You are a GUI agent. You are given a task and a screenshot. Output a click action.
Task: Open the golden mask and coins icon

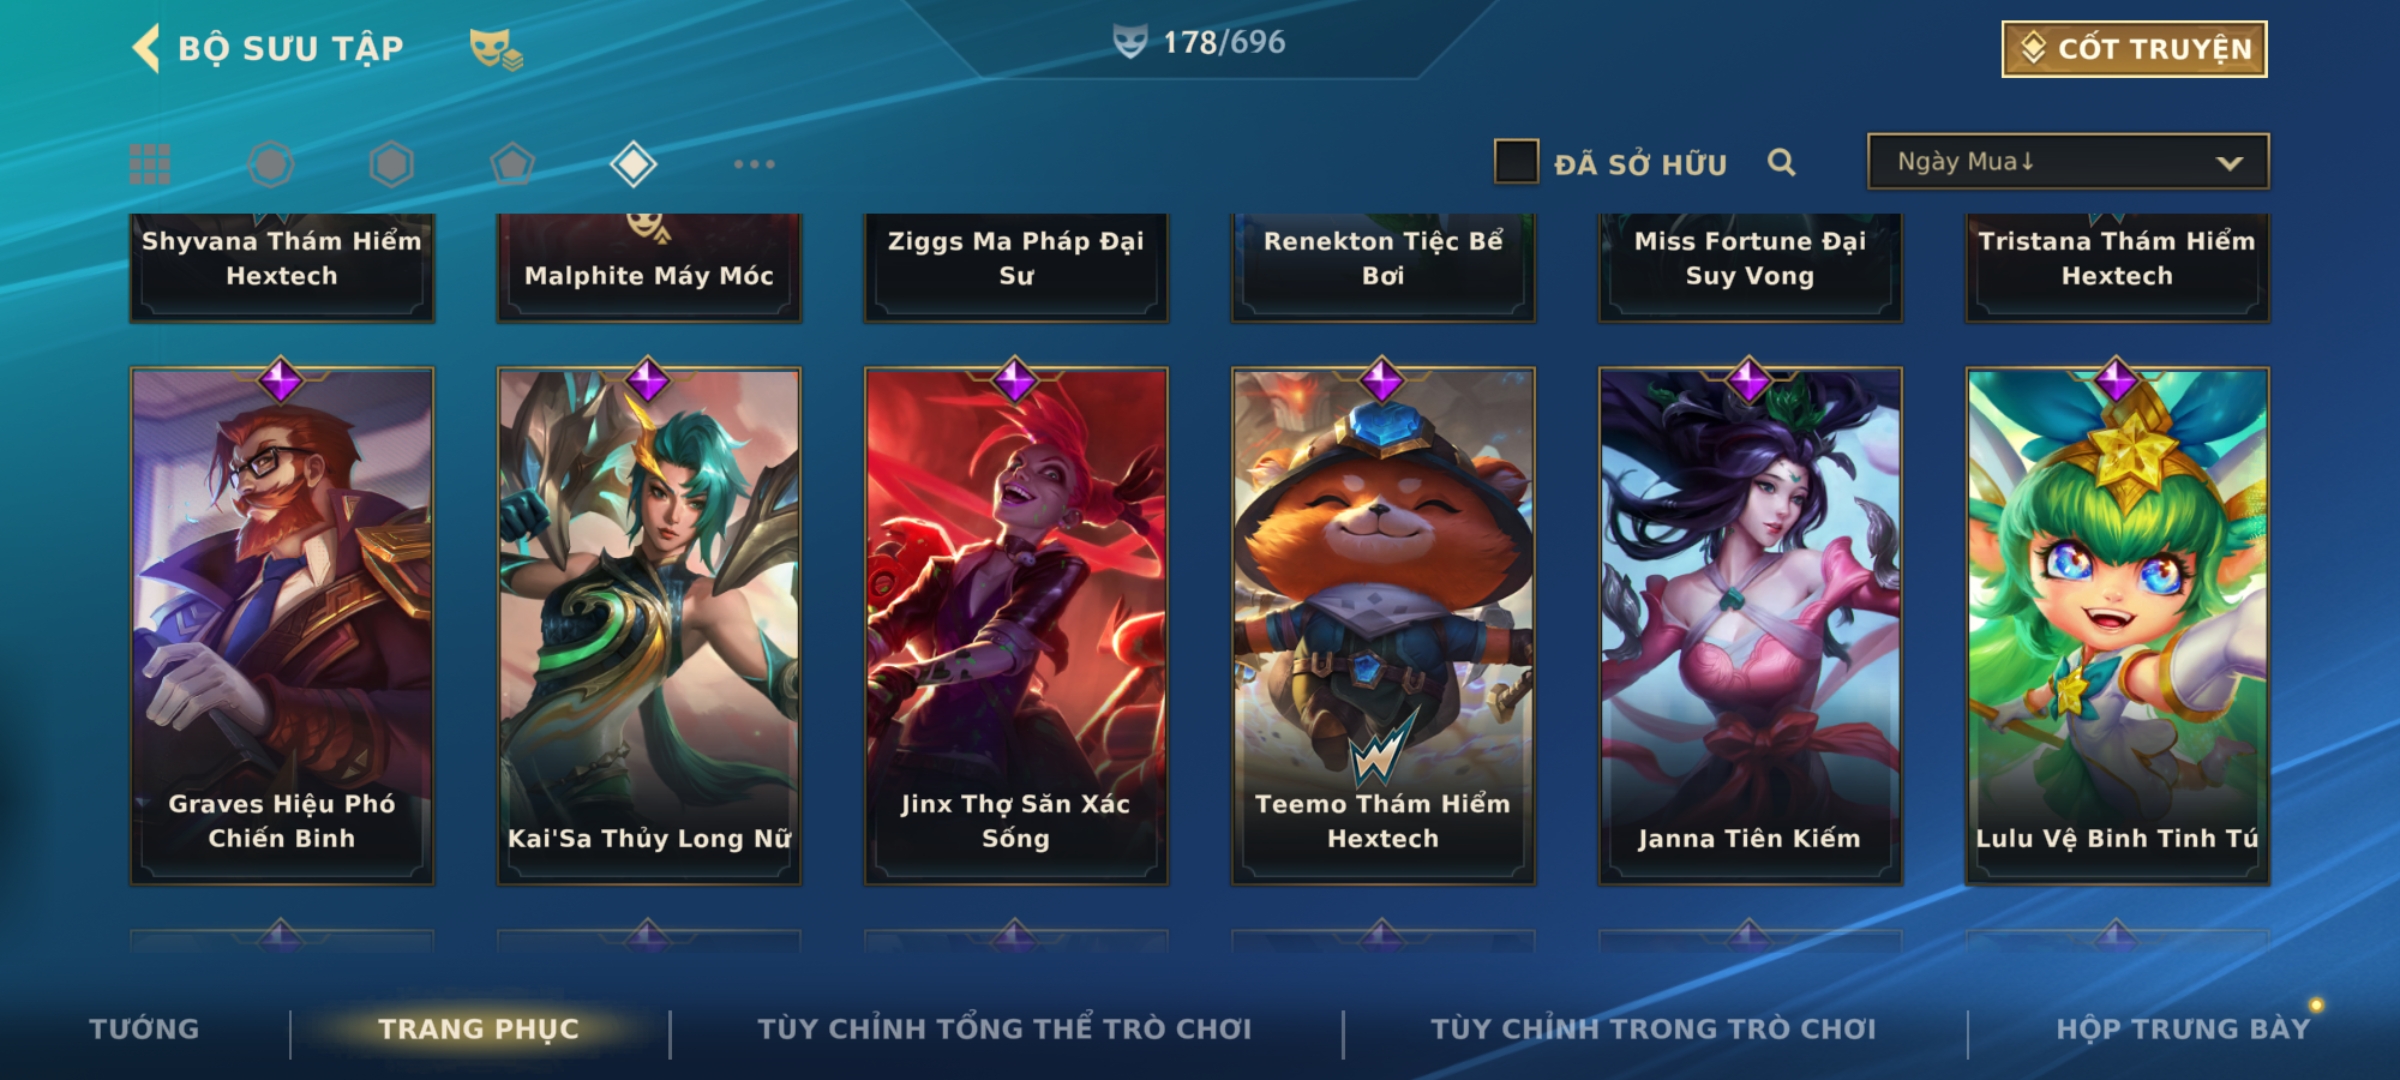[496, 48]
